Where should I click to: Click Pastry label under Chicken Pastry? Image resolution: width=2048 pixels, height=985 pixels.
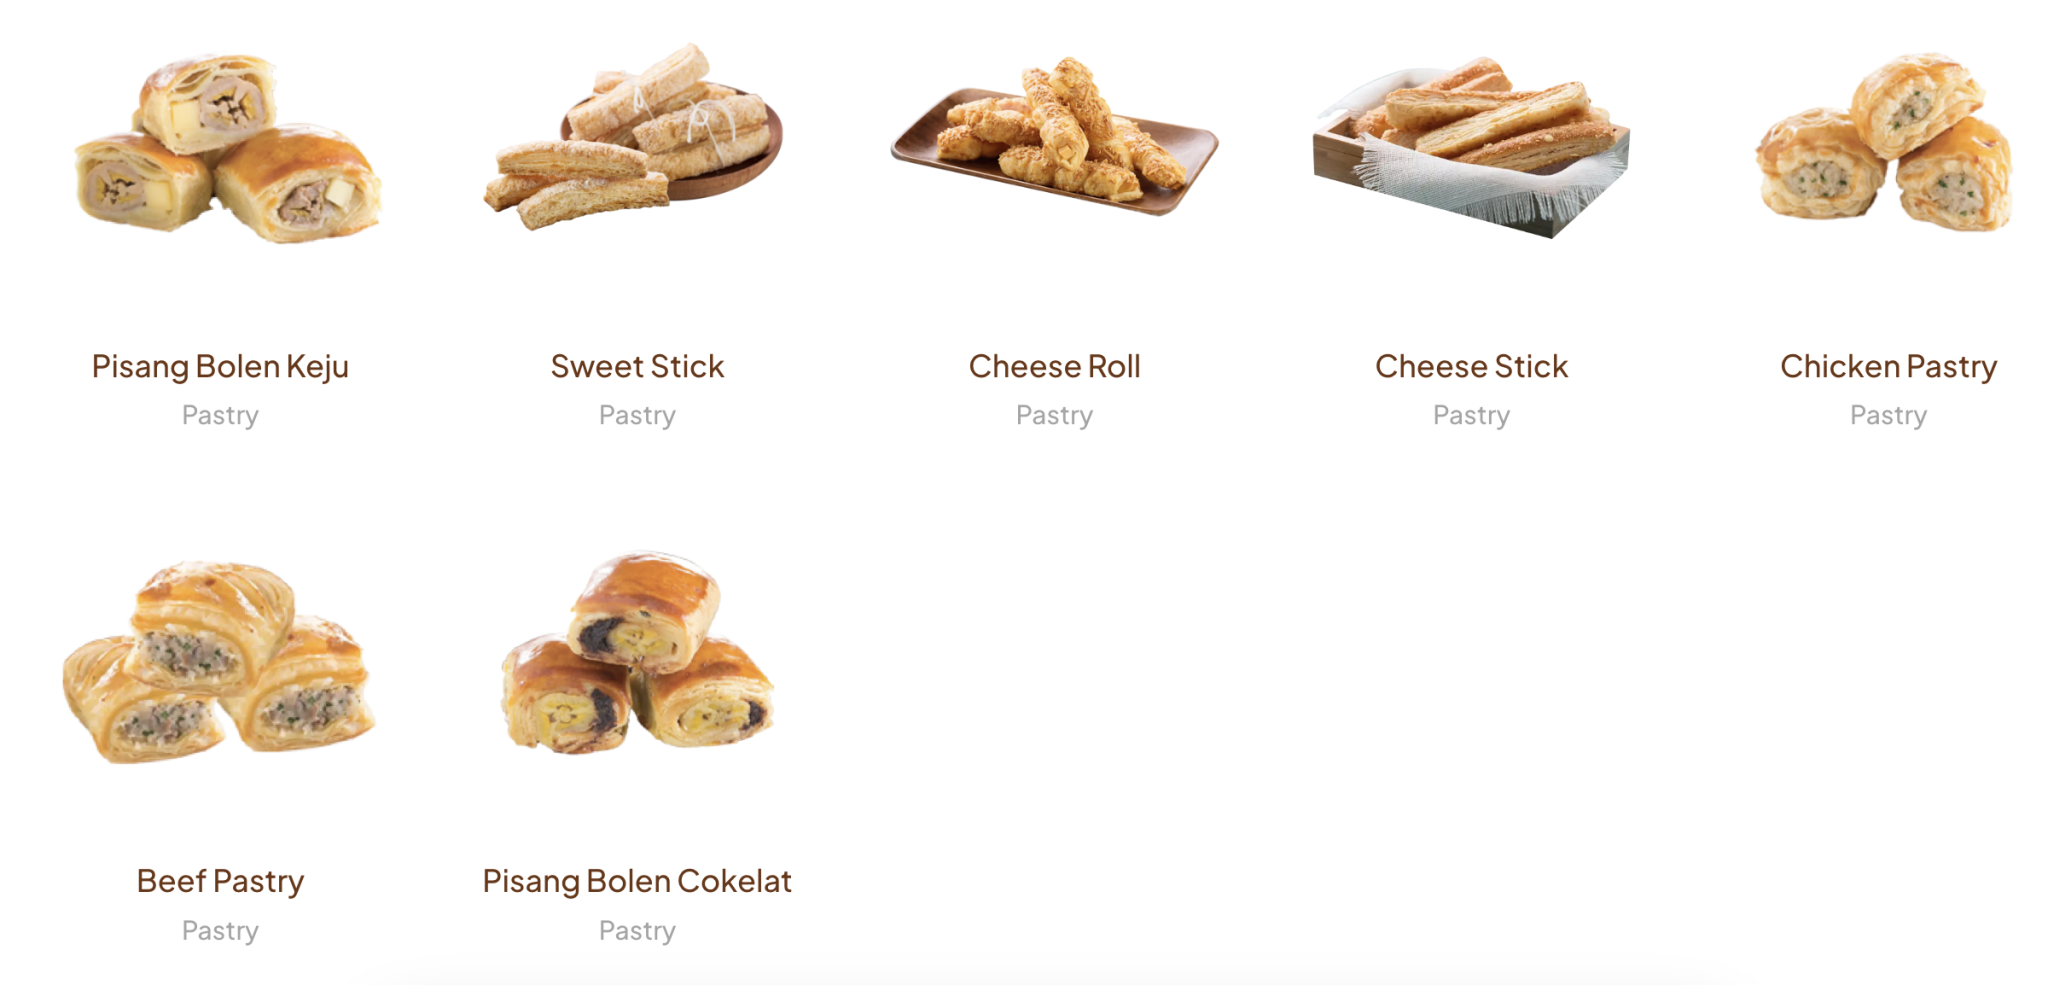pyautogui.click(x=1888, y=415)
